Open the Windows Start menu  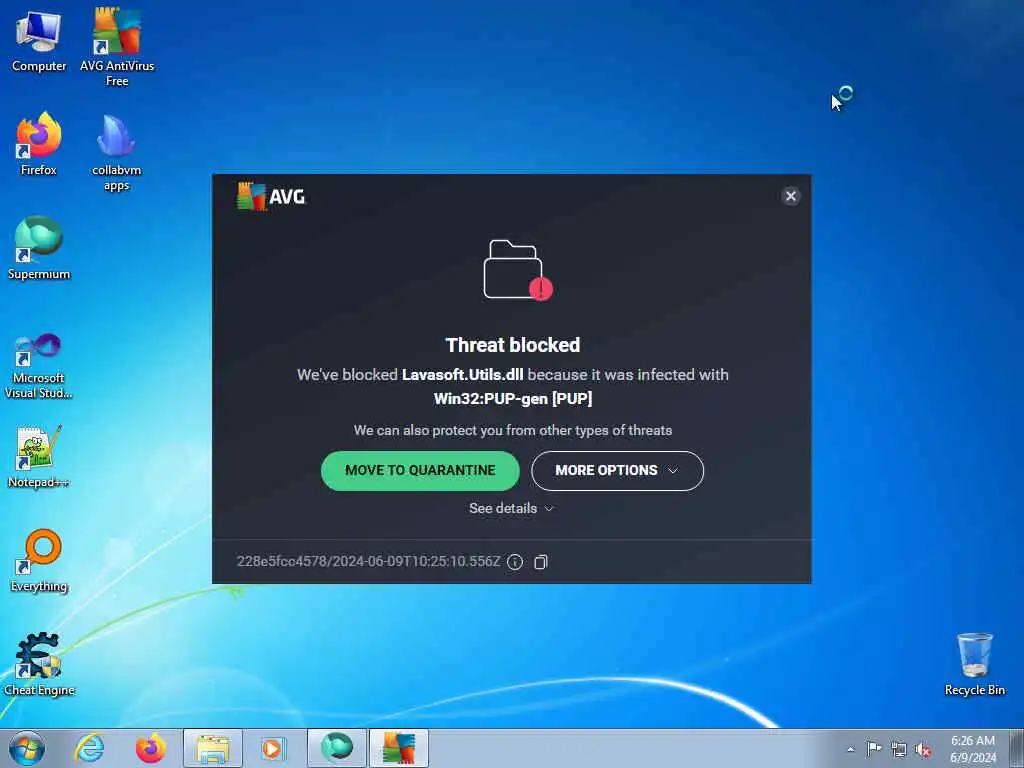pos(27,748)
